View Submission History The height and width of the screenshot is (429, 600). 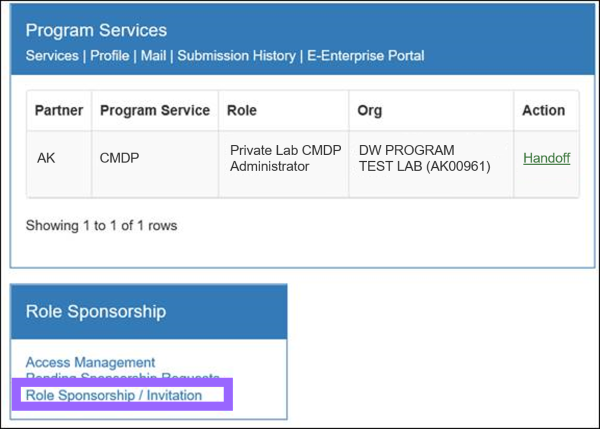[x=236, y=55]
